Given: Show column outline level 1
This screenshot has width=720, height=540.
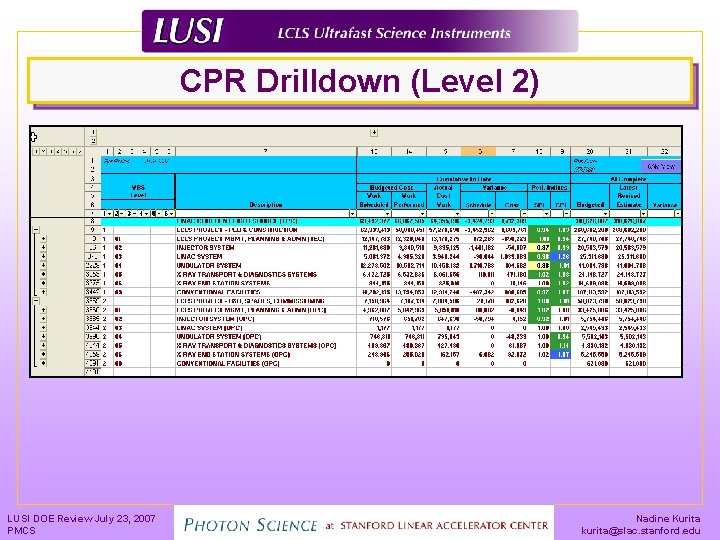Looking at the screenshot, I should point(94,133).
